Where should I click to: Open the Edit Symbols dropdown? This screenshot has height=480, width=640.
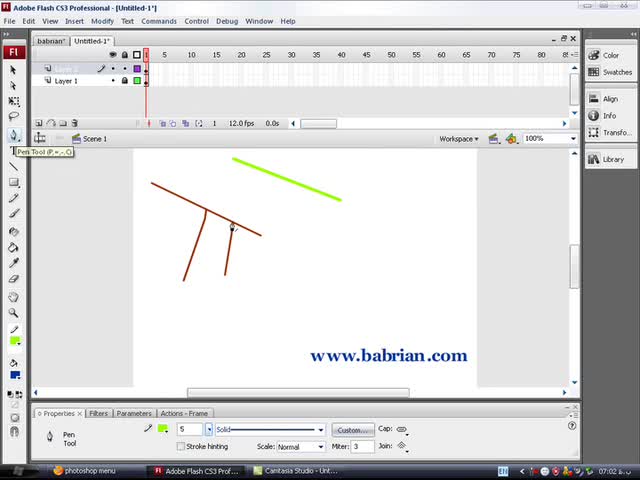coord(512,139)
